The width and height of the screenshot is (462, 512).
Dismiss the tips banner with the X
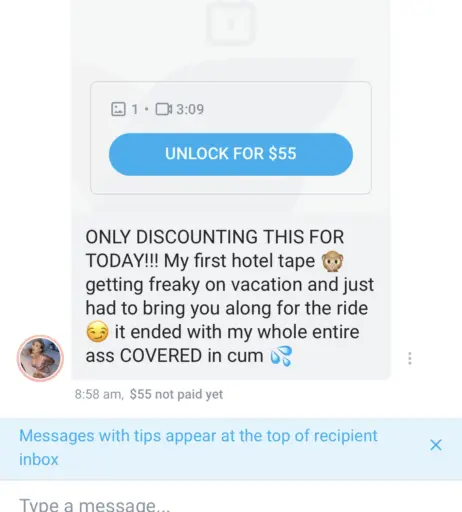click(436, 445)
